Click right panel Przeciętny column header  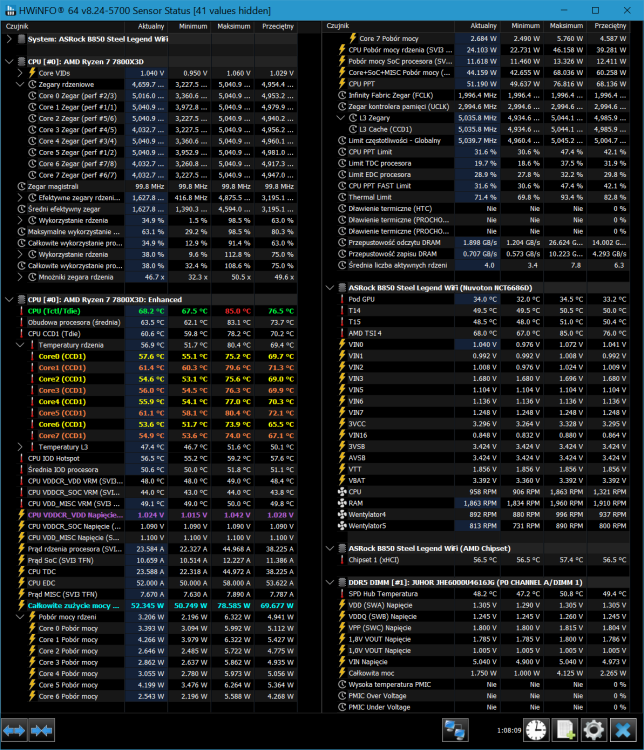[609, 26]
